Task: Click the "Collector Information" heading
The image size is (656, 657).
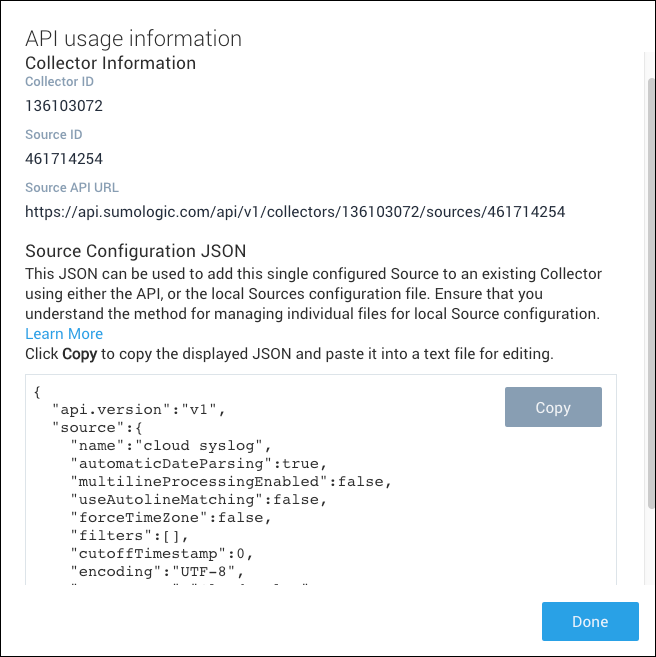Action: [110, 63]
